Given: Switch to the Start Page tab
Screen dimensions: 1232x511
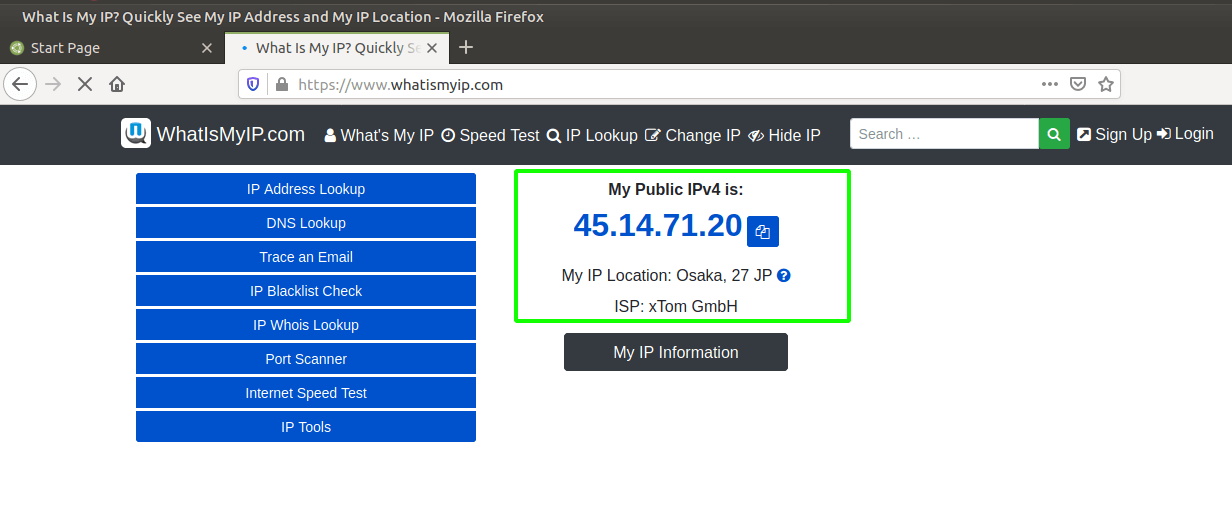Looking at the screenshot, I should 111,47.
